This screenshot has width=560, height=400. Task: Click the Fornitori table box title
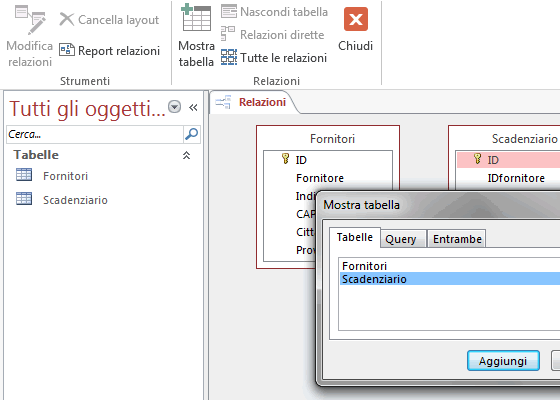(332, 139)
